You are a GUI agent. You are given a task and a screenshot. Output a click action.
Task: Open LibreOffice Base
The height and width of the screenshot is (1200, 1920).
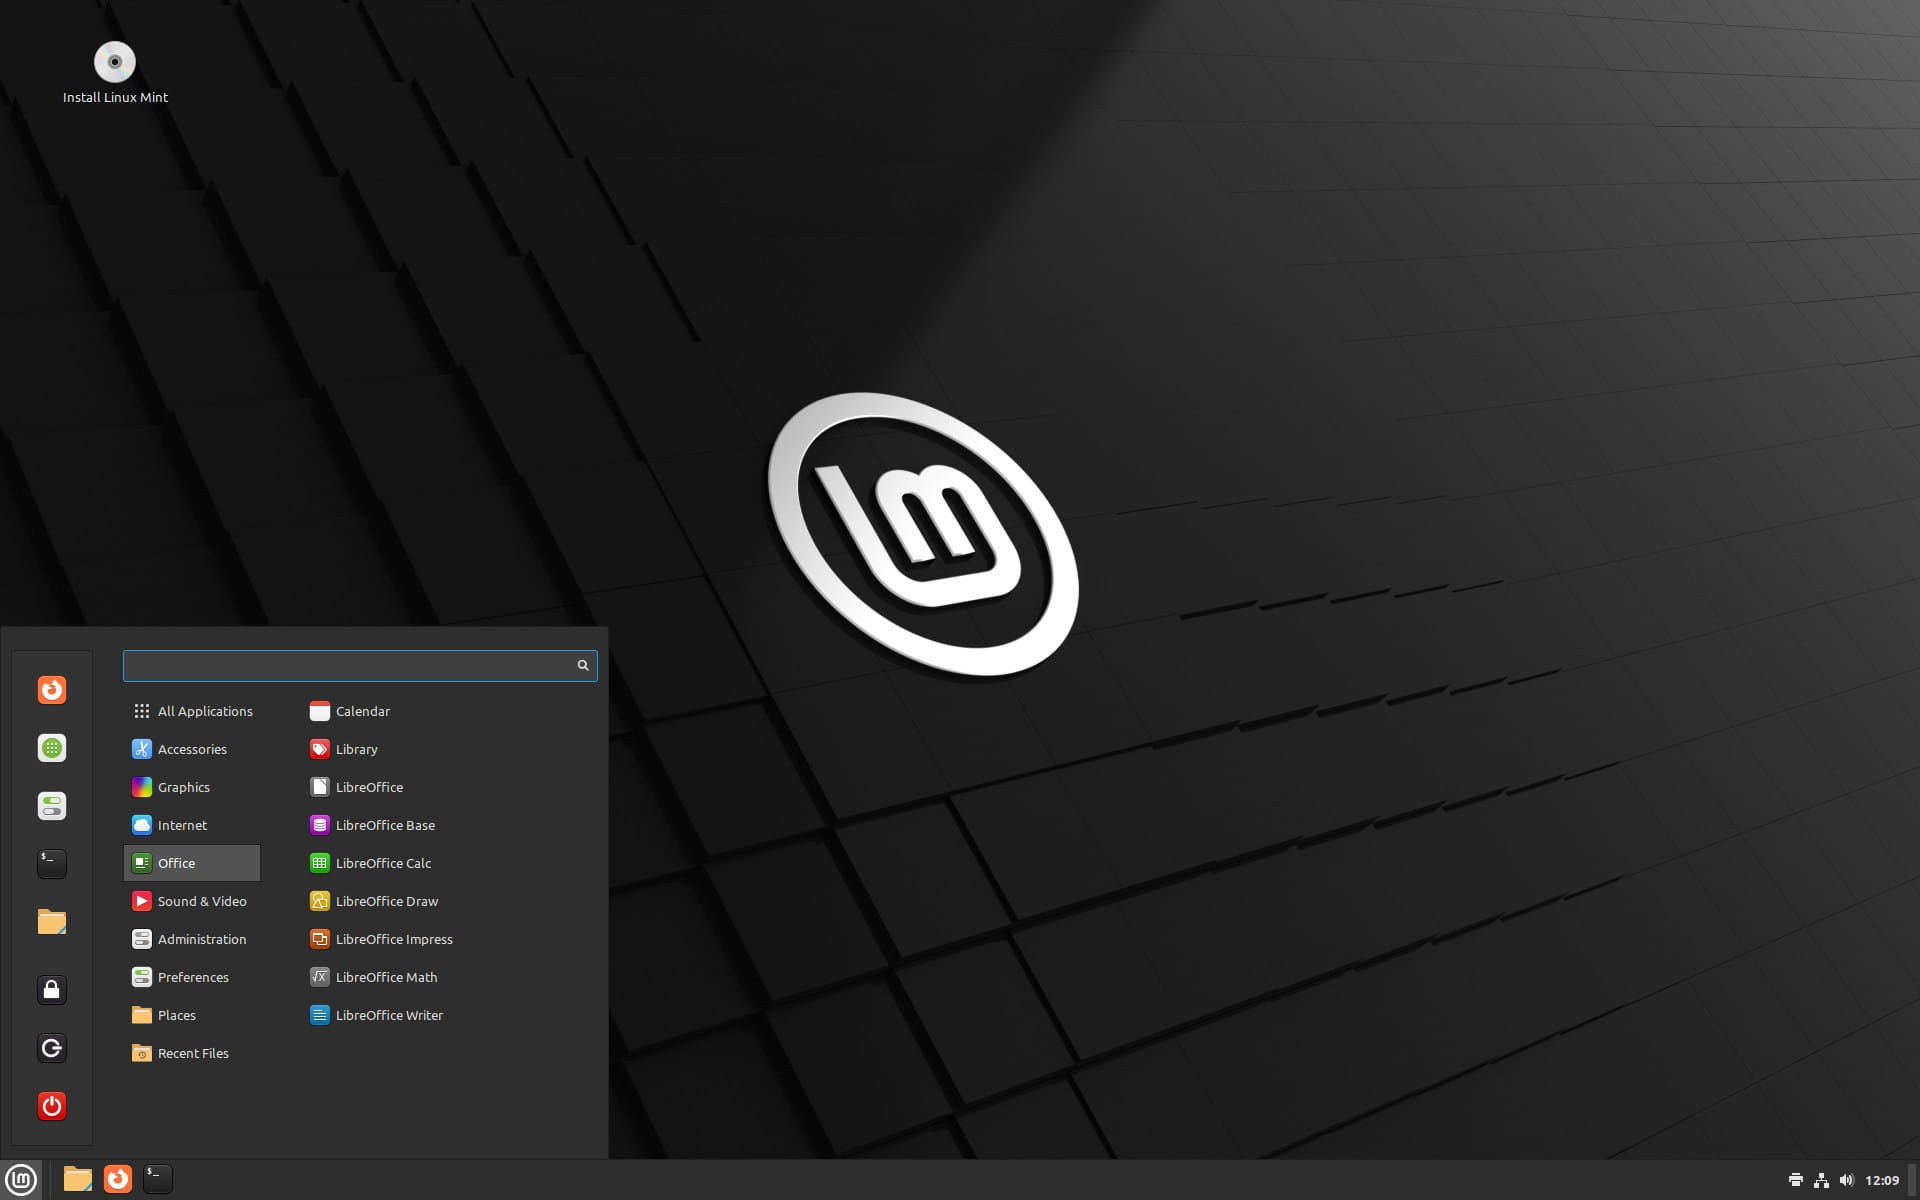pyautogui.click(x=384, y=824)
